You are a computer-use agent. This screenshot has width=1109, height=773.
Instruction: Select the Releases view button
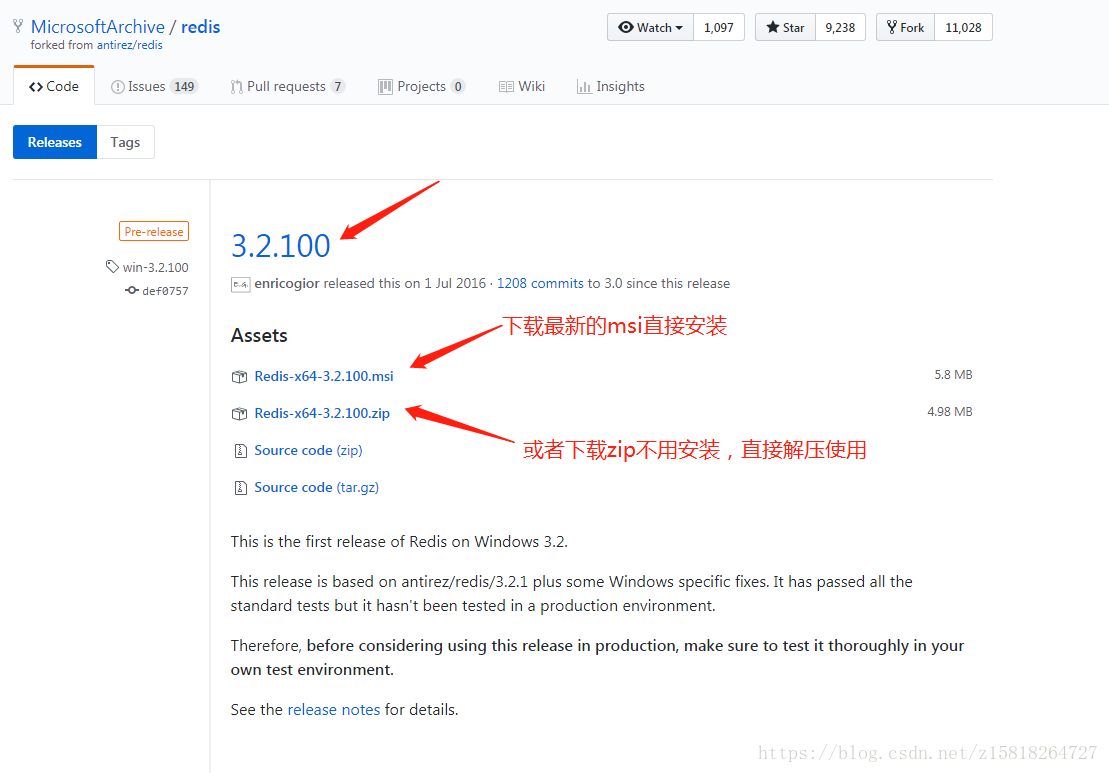click(x=54, y=142)
